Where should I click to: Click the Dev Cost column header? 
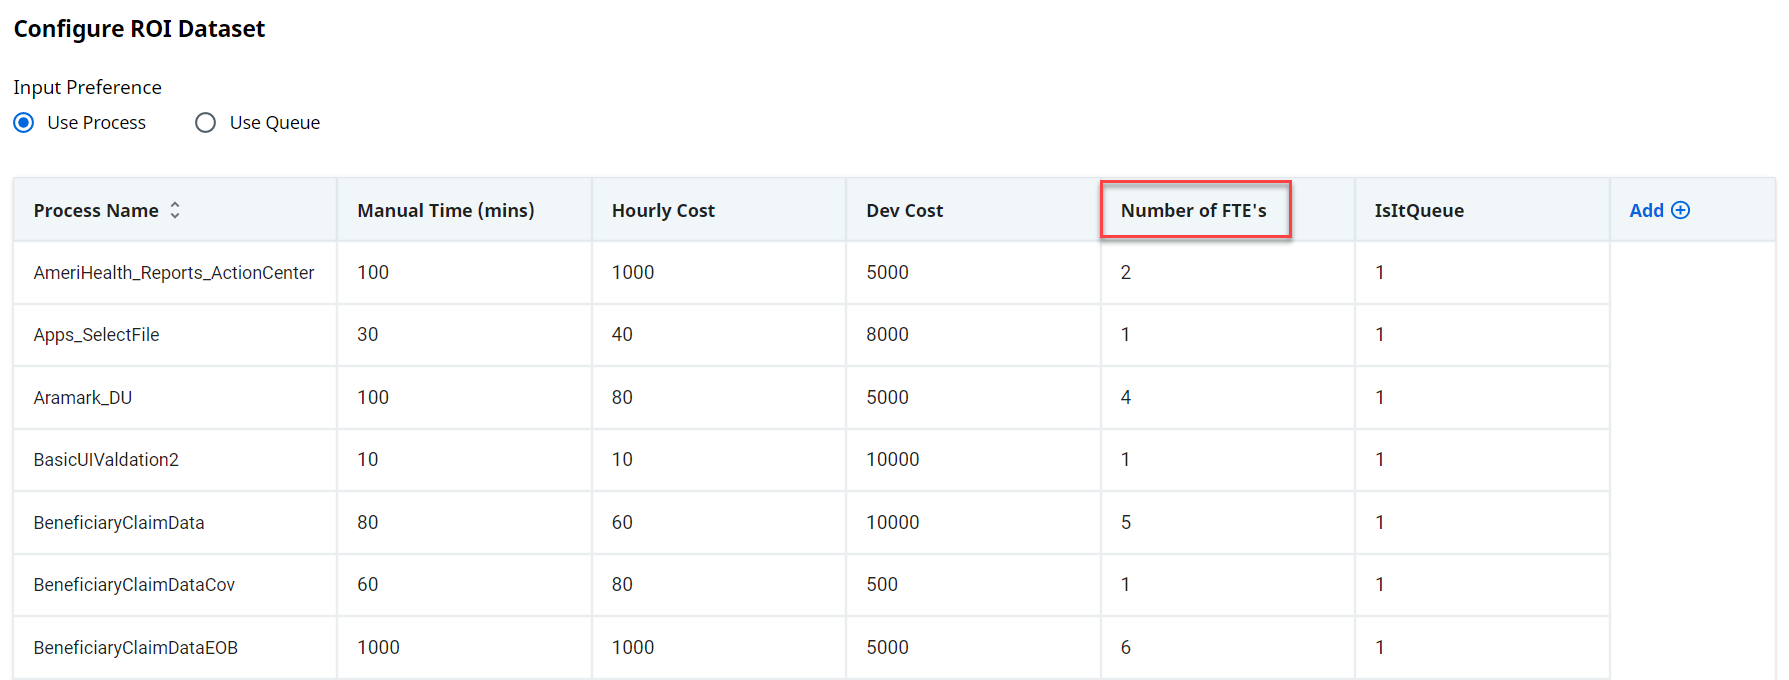click(x=904, y=210)
